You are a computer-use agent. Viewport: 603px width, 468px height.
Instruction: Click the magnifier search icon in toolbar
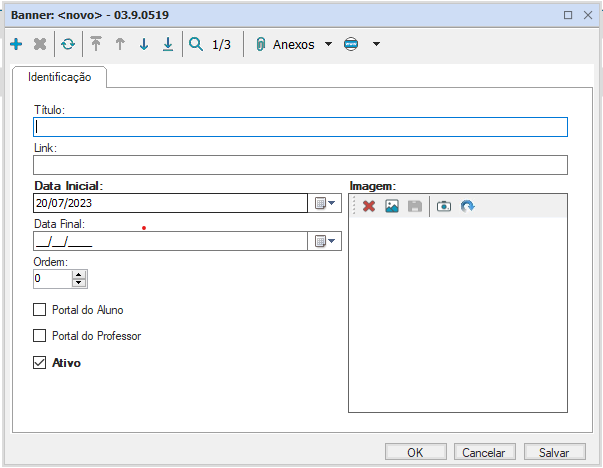coord(196,45)
